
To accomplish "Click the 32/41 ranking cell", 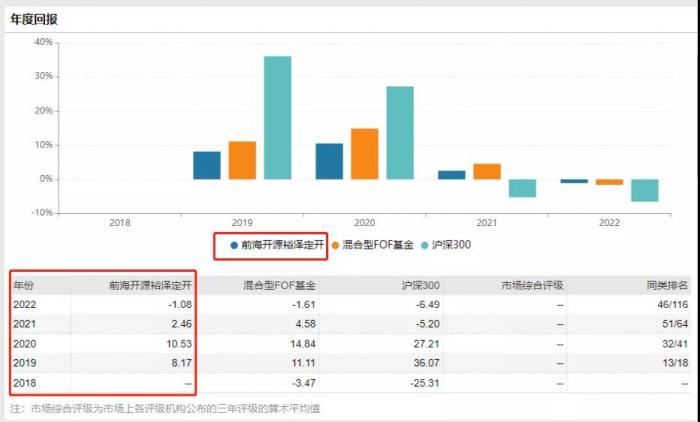I will coord(675,344).
